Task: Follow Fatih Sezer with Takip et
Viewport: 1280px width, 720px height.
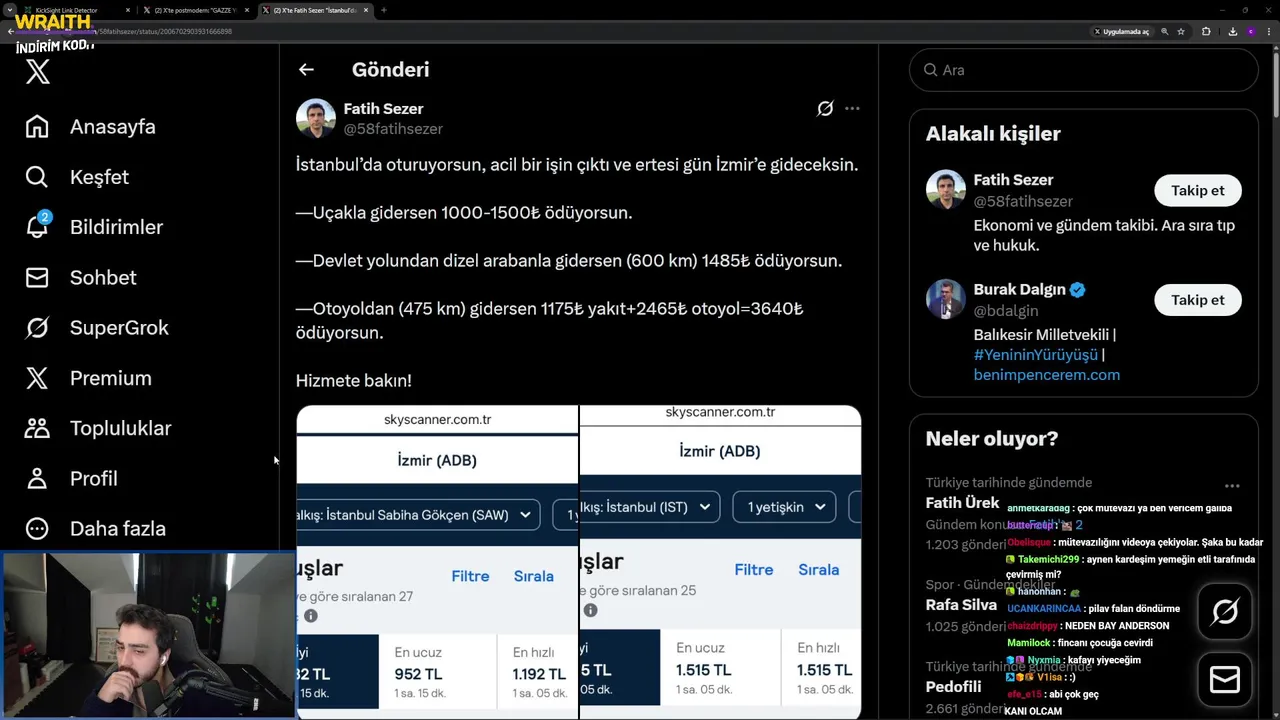Action: tap(1197, 191)
